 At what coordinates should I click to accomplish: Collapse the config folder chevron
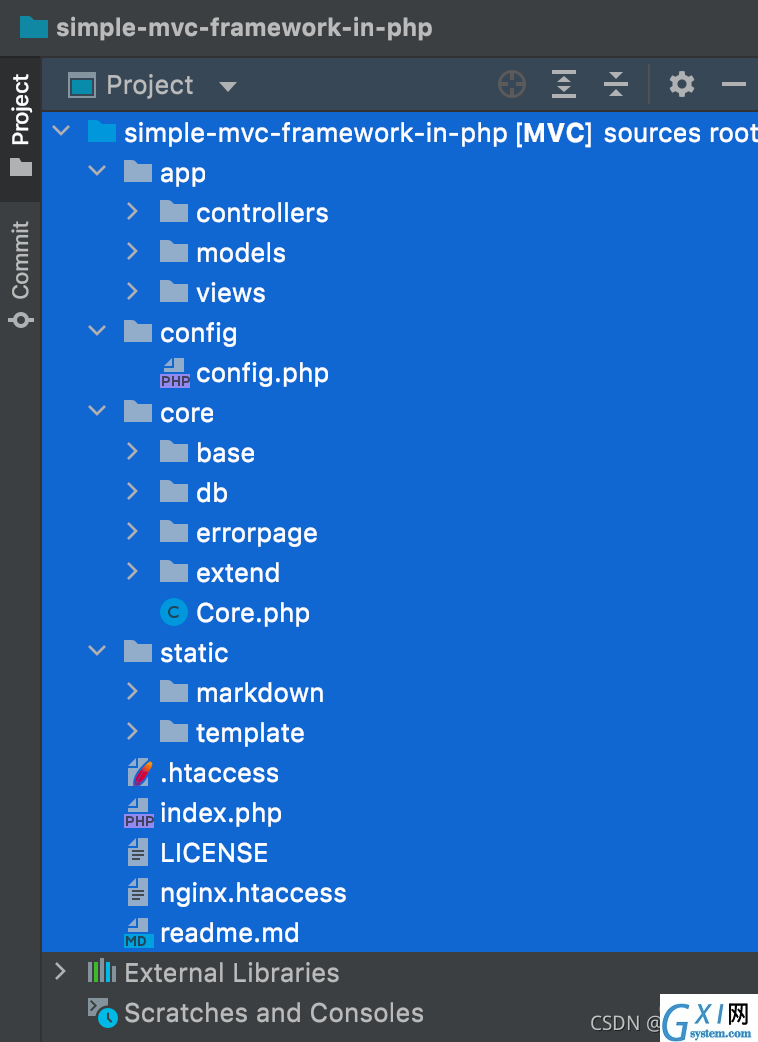pos(97,330)
